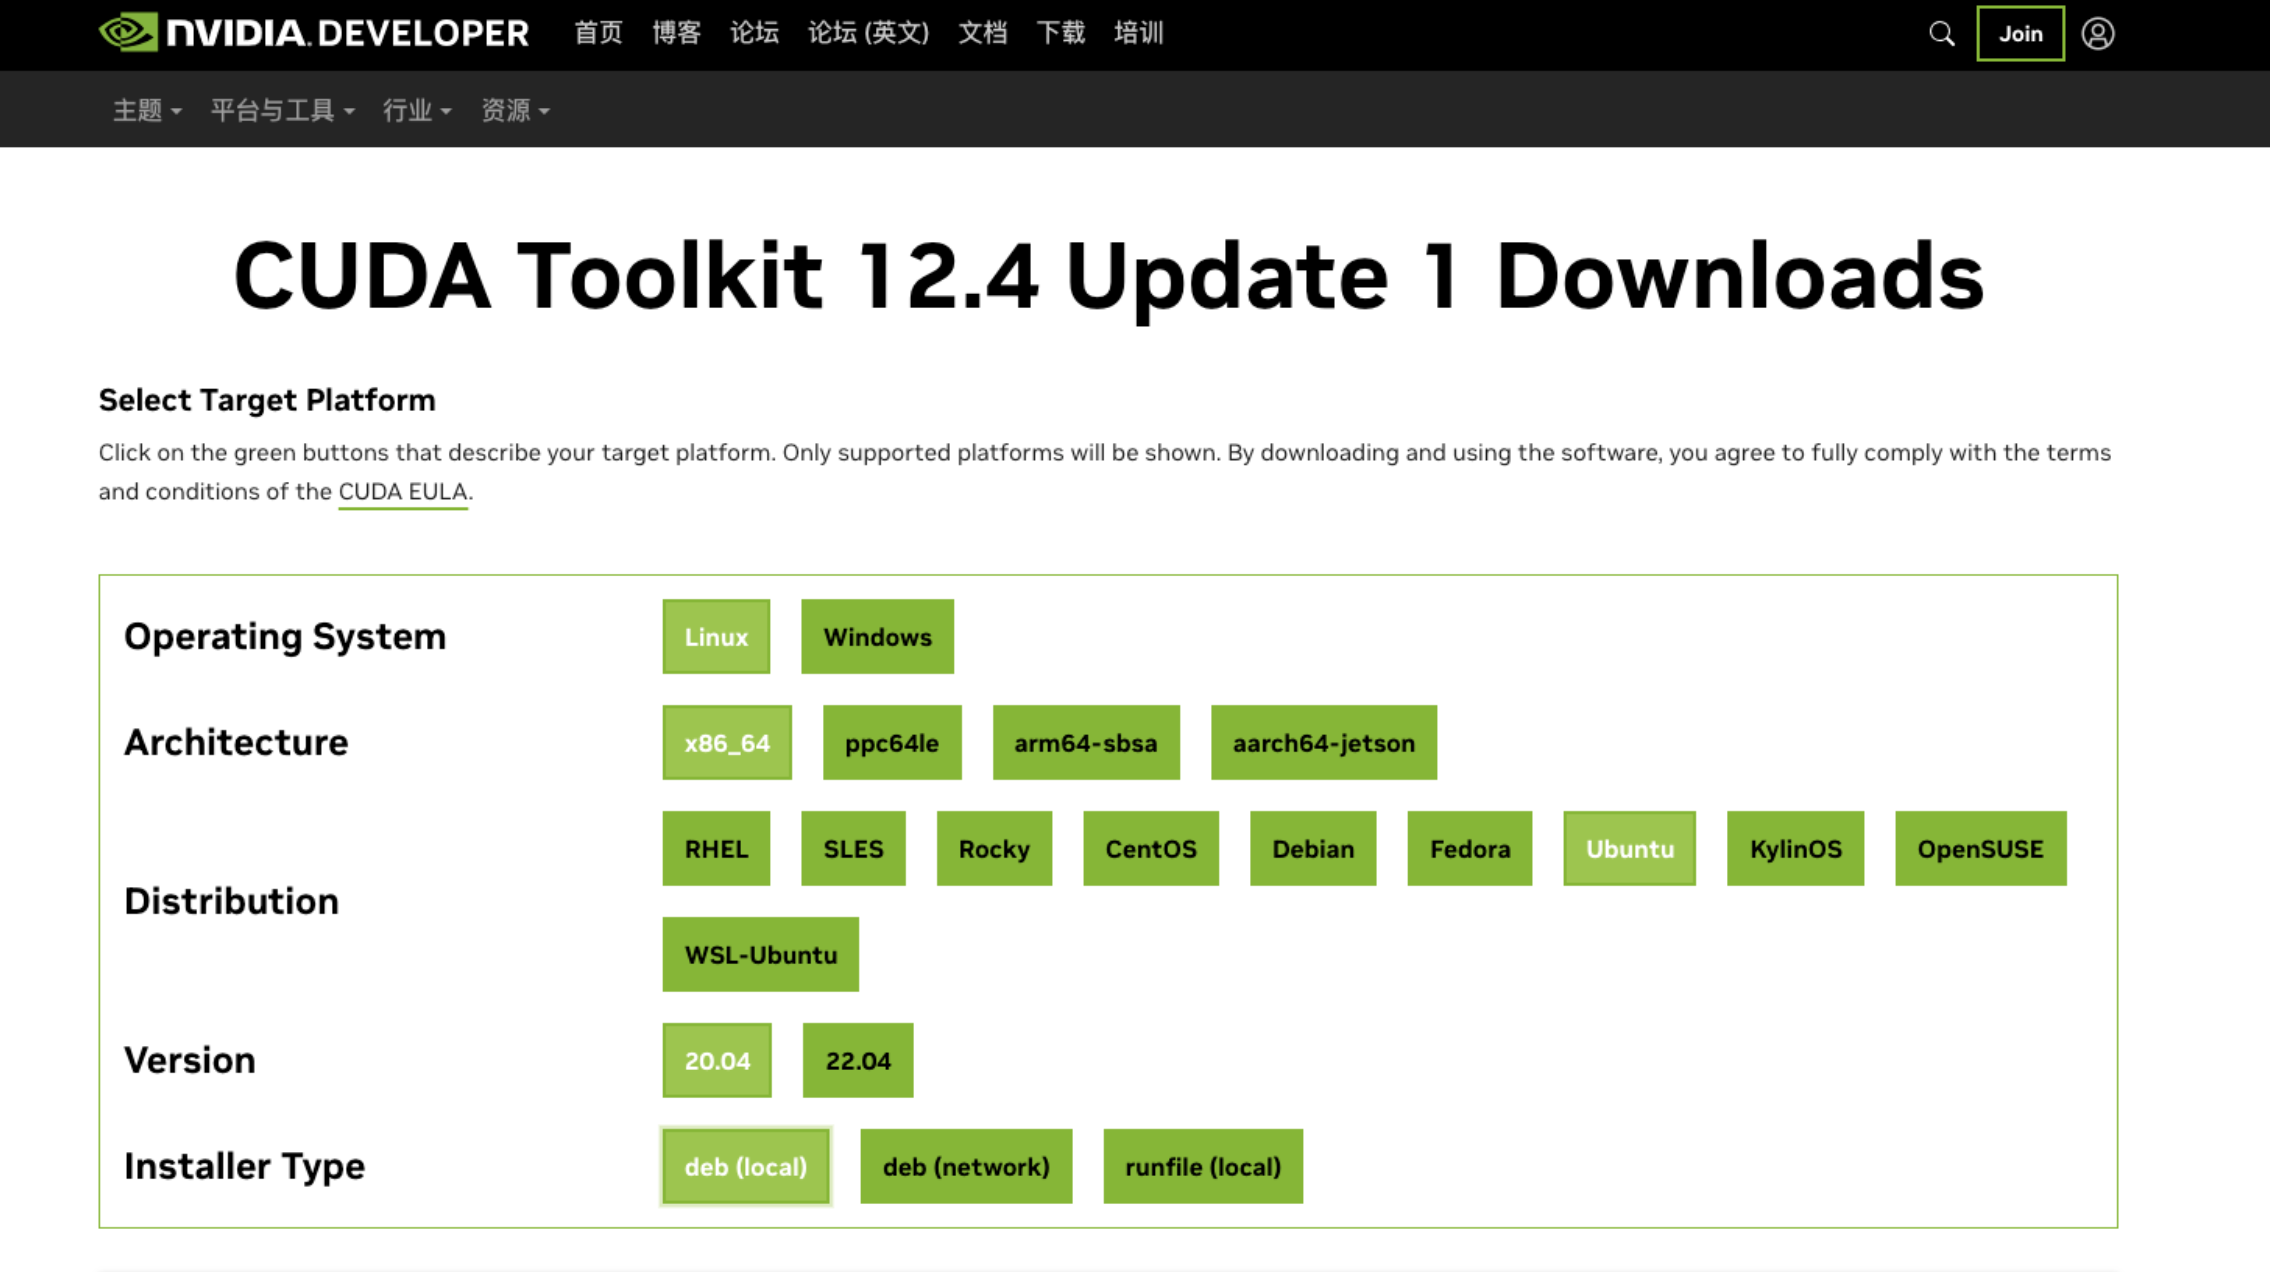The width and height of the screenshot is (2270, 1272).
Task: Click the Installer Type label
Action: (244, 1167)
